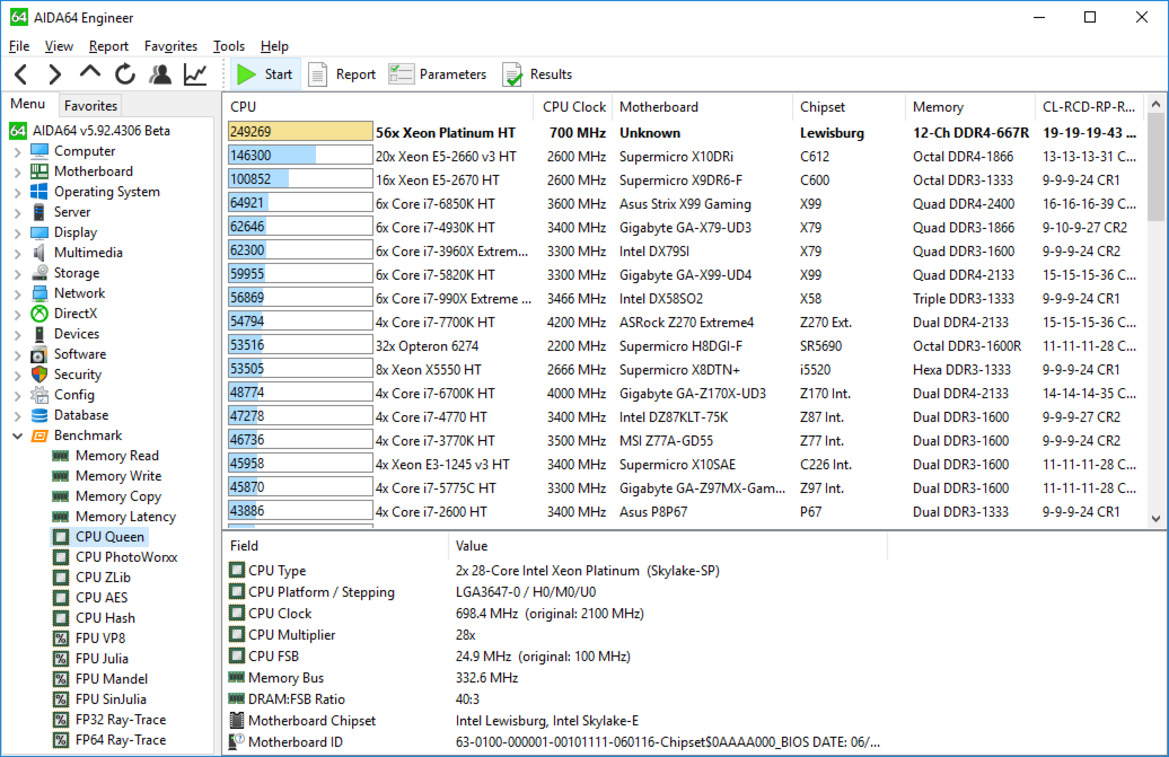The image size is (1169, 757).
Task: Expand the Computer tree node
Action: (x=17, y=151)
